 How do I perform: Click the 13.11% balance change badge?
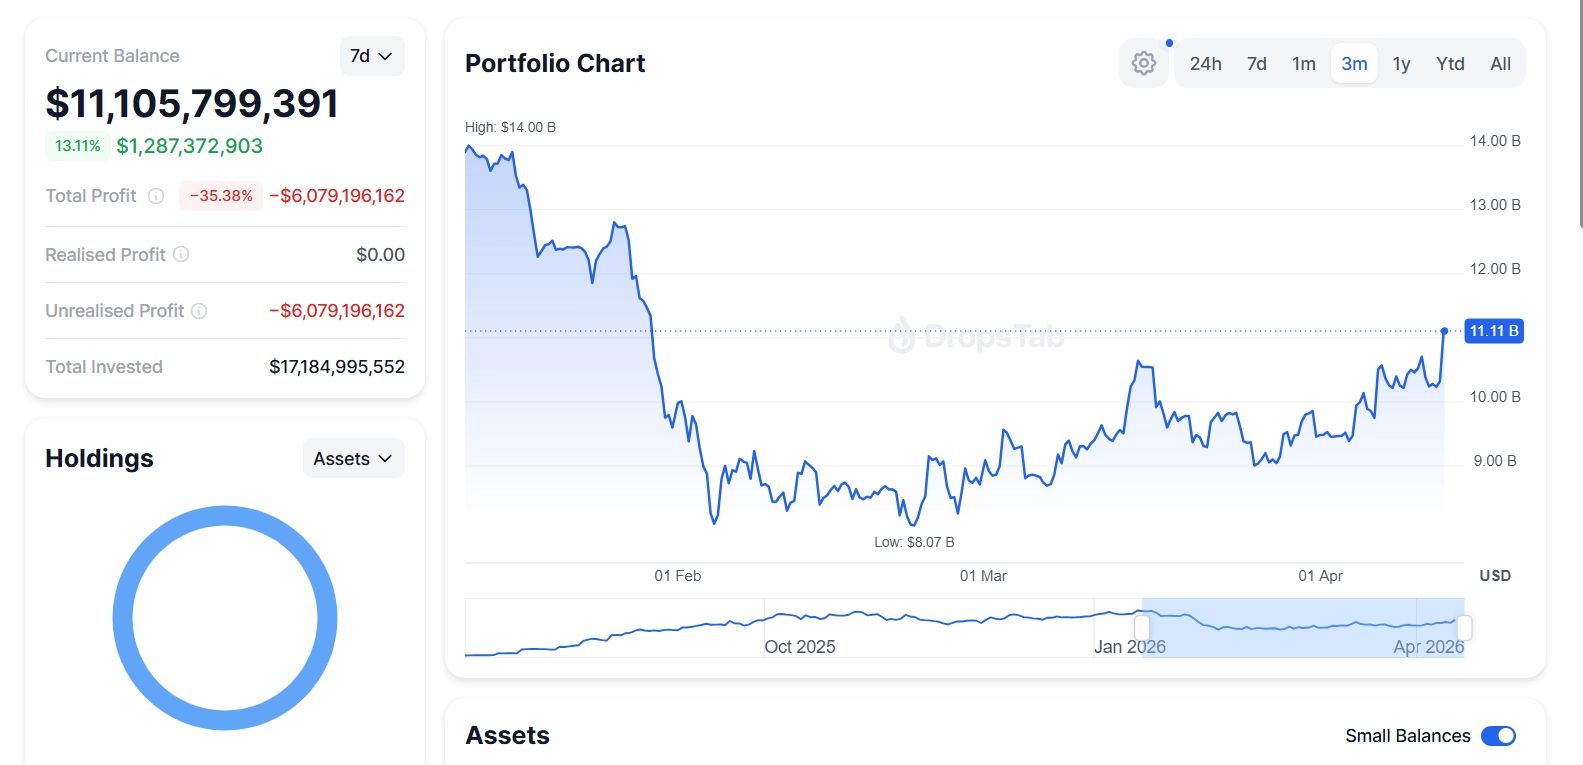[77, 146]
